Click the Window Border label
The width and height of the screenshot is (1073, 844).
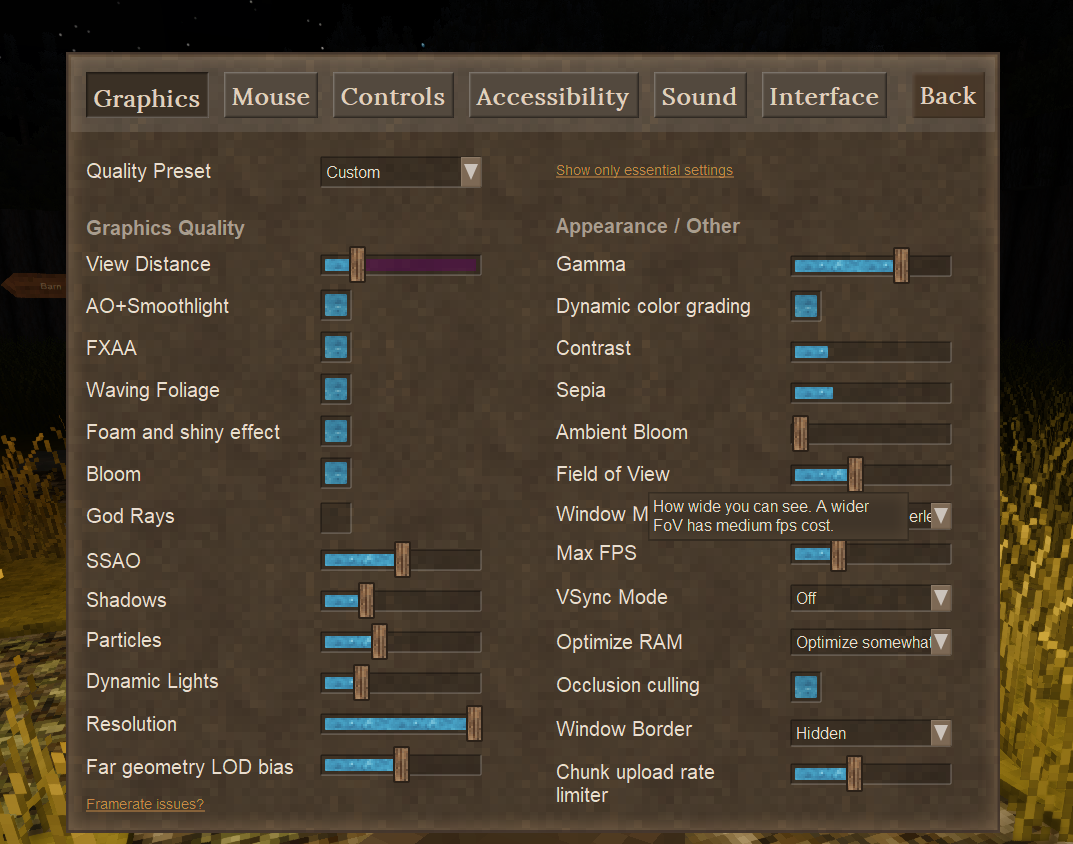(x=624, y=729)
